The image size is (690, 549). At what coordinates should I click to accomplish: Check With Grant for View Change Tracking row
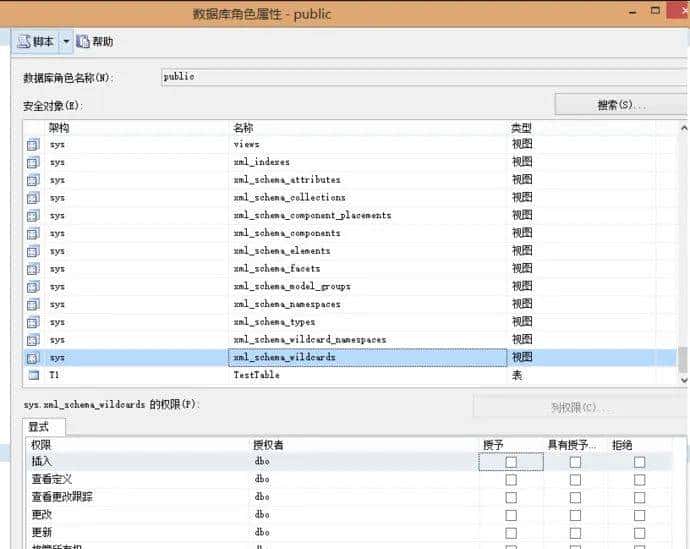coord(575,498)
